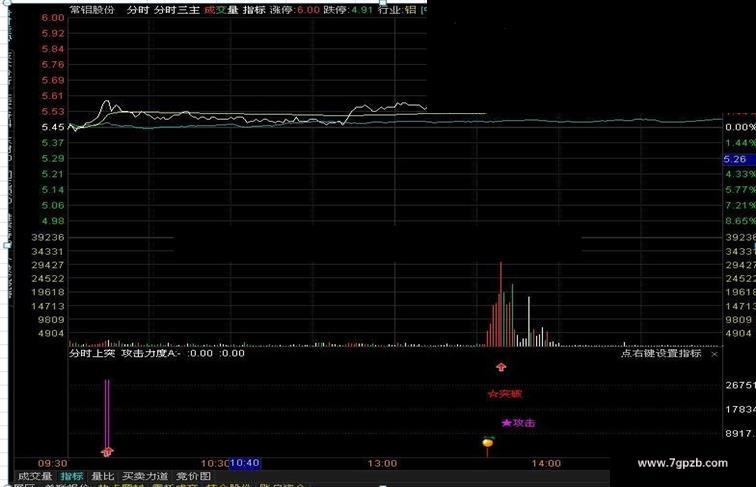
Task: Click the 26751 indicator scale value
Action: pyautogui.click(x=741, y=385)
